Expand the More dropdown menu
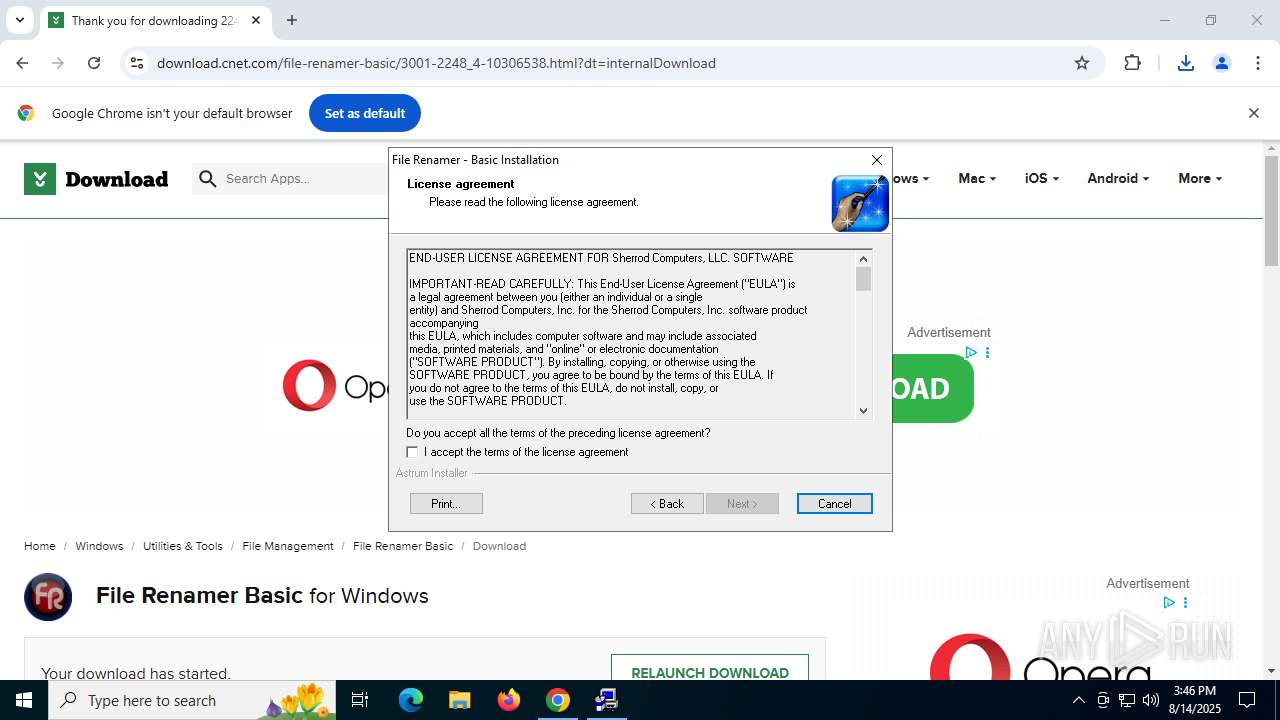Viewport: 1280px width, 720px height. [1200, 178]
